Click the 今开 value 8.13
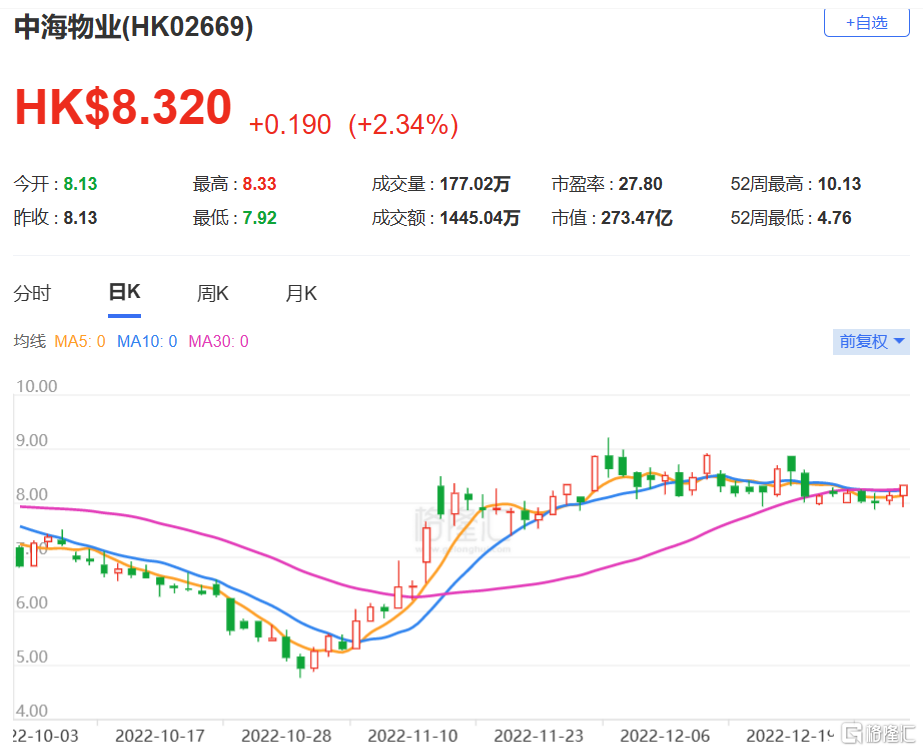Image resolution: width=923 pixels, height=751 pixels. [80, 184]
